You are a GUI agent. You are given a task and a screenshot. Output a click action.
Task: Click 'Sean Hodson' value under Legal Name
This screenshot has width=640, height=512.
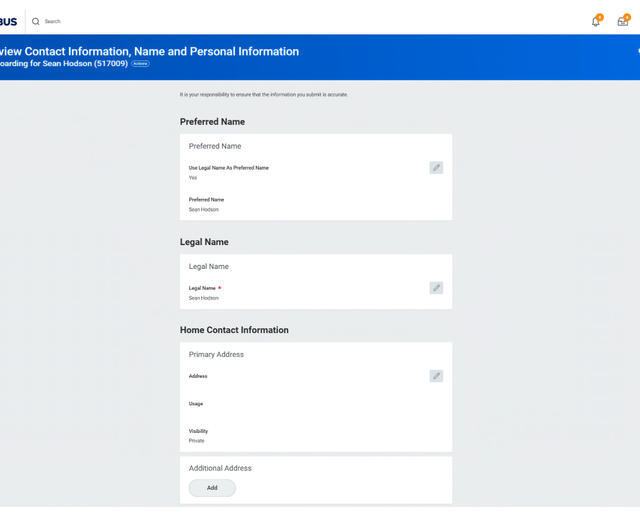tap(204, 298)
